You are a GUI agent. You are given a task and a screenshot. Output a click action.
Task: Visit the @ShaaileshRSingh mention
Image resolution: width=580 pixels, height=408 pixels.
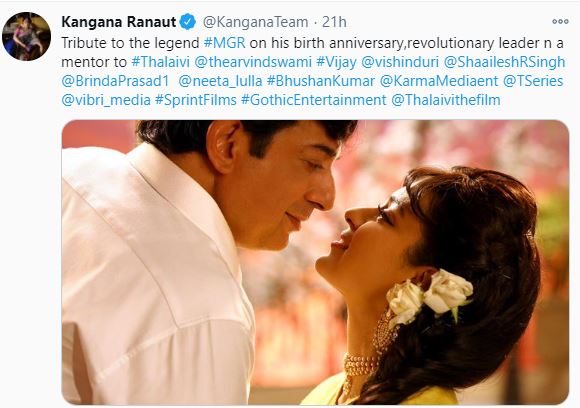click(x=504, y=62)
